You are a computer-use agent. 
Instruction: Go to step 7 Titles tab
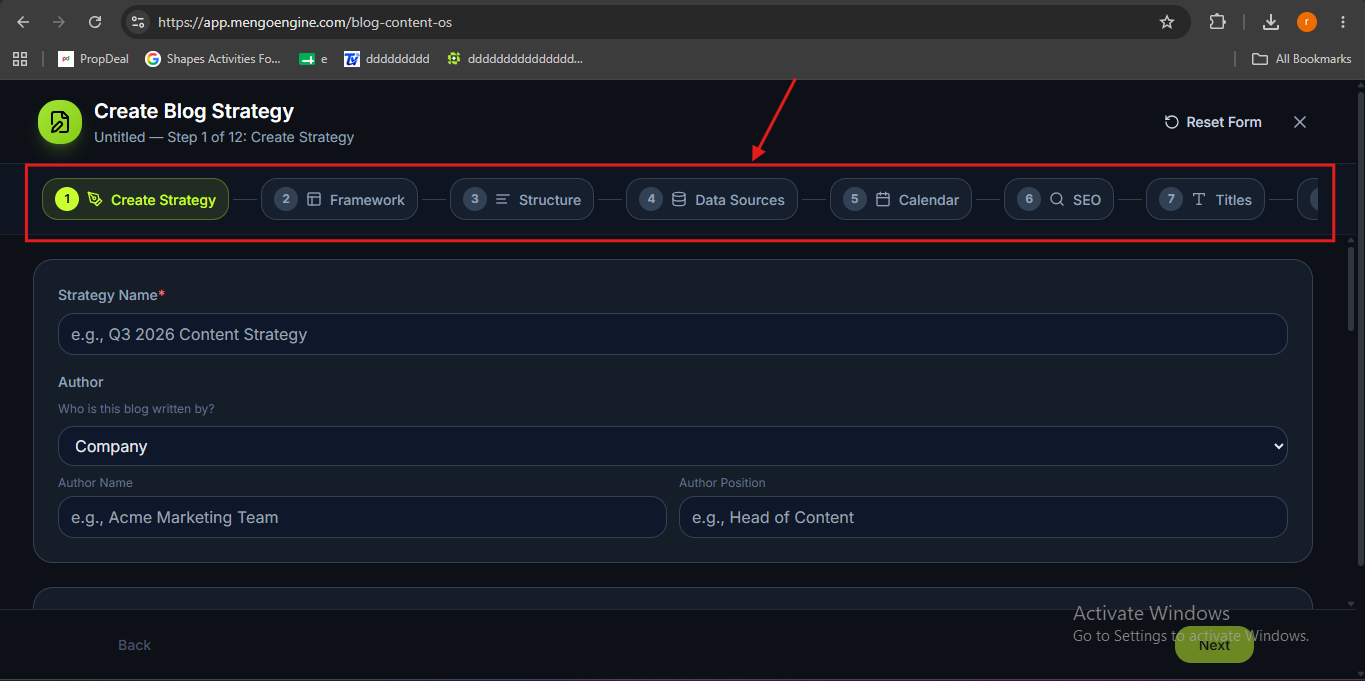click(x=1206, y=199)
